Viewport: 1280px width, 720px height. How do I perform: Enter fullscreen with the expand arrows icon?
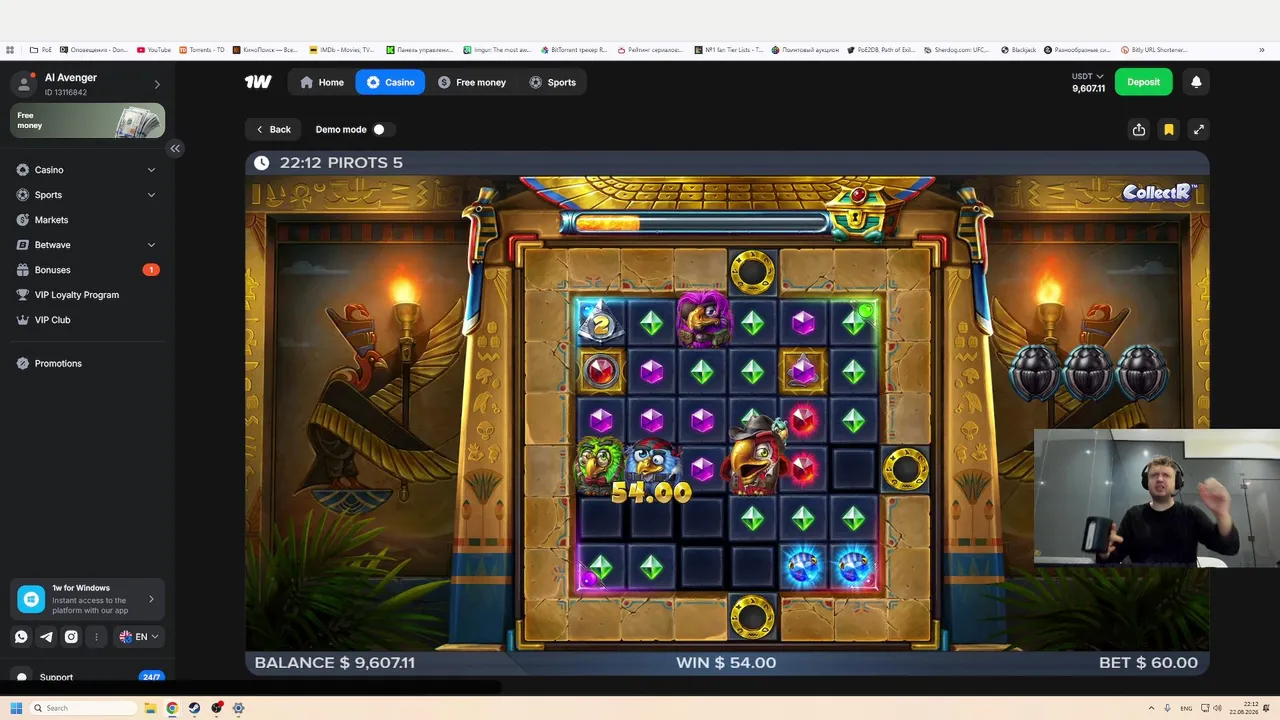click(1198, 129)
